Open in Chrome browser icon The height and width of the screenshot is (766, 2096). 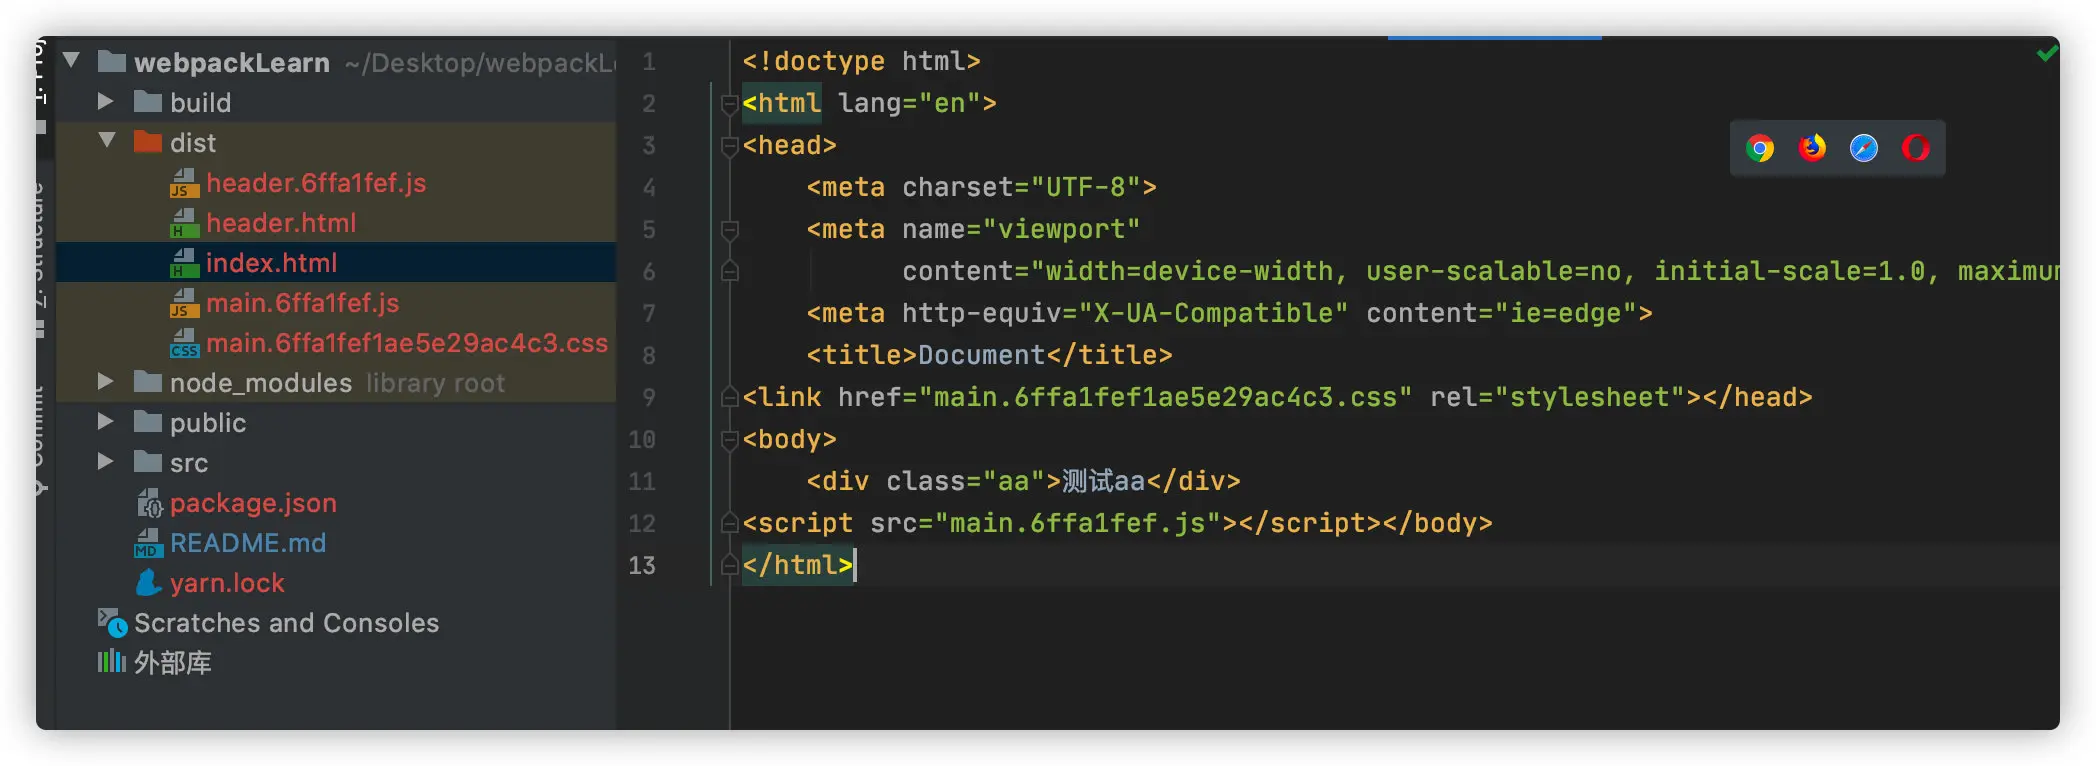(x=1760, y=148)
